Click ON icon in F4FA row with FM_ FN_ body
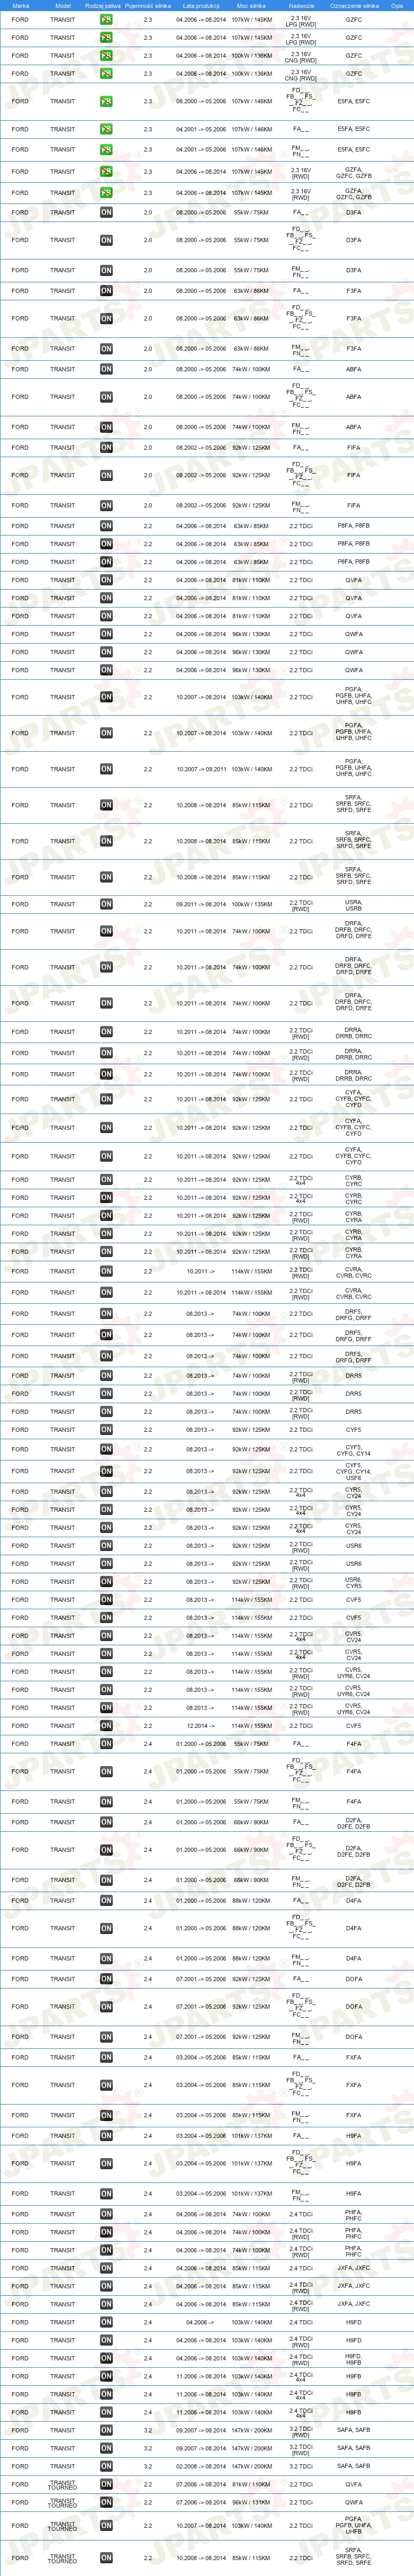This screenshot has height=2576, width=414. click(x=106, y=1802)
